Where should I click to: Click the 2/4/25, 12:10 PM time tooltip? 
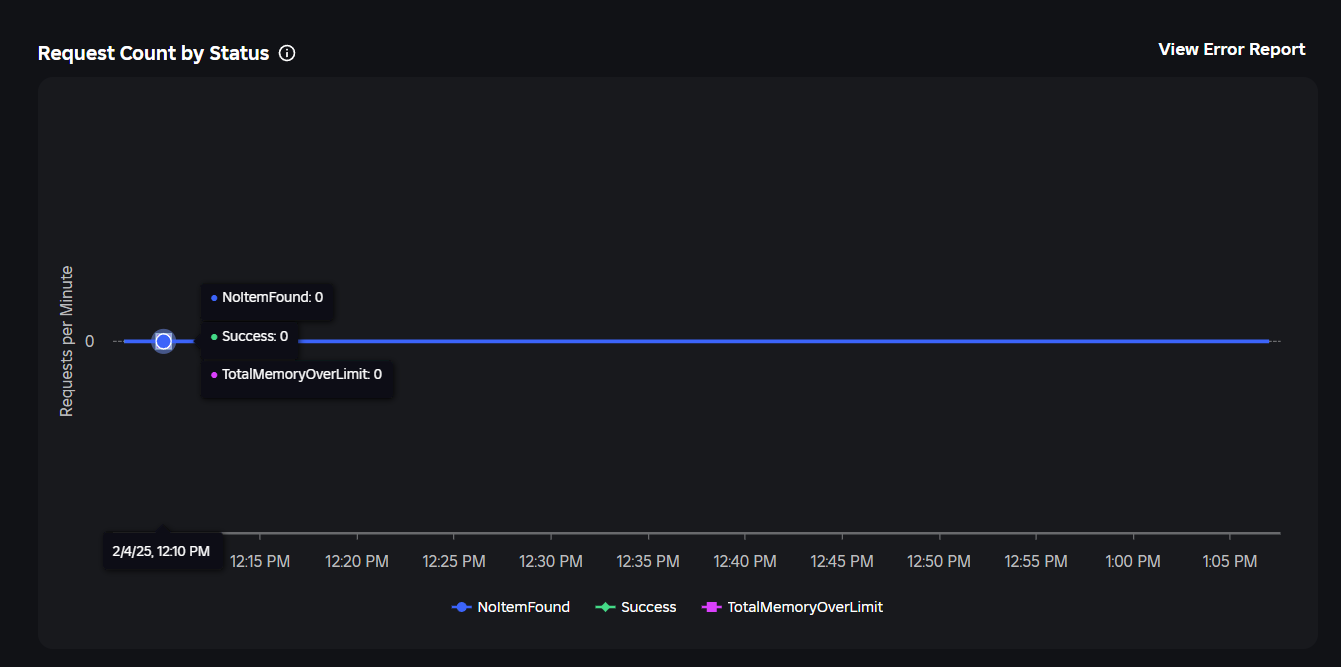click(162, 551)
